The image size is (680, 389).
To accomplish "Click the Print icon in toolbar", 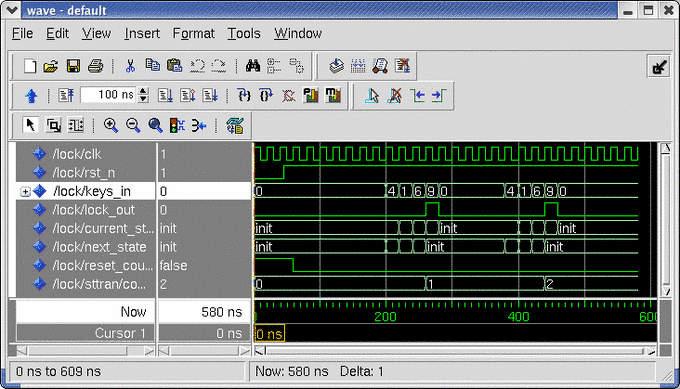I will coord(95,66).
